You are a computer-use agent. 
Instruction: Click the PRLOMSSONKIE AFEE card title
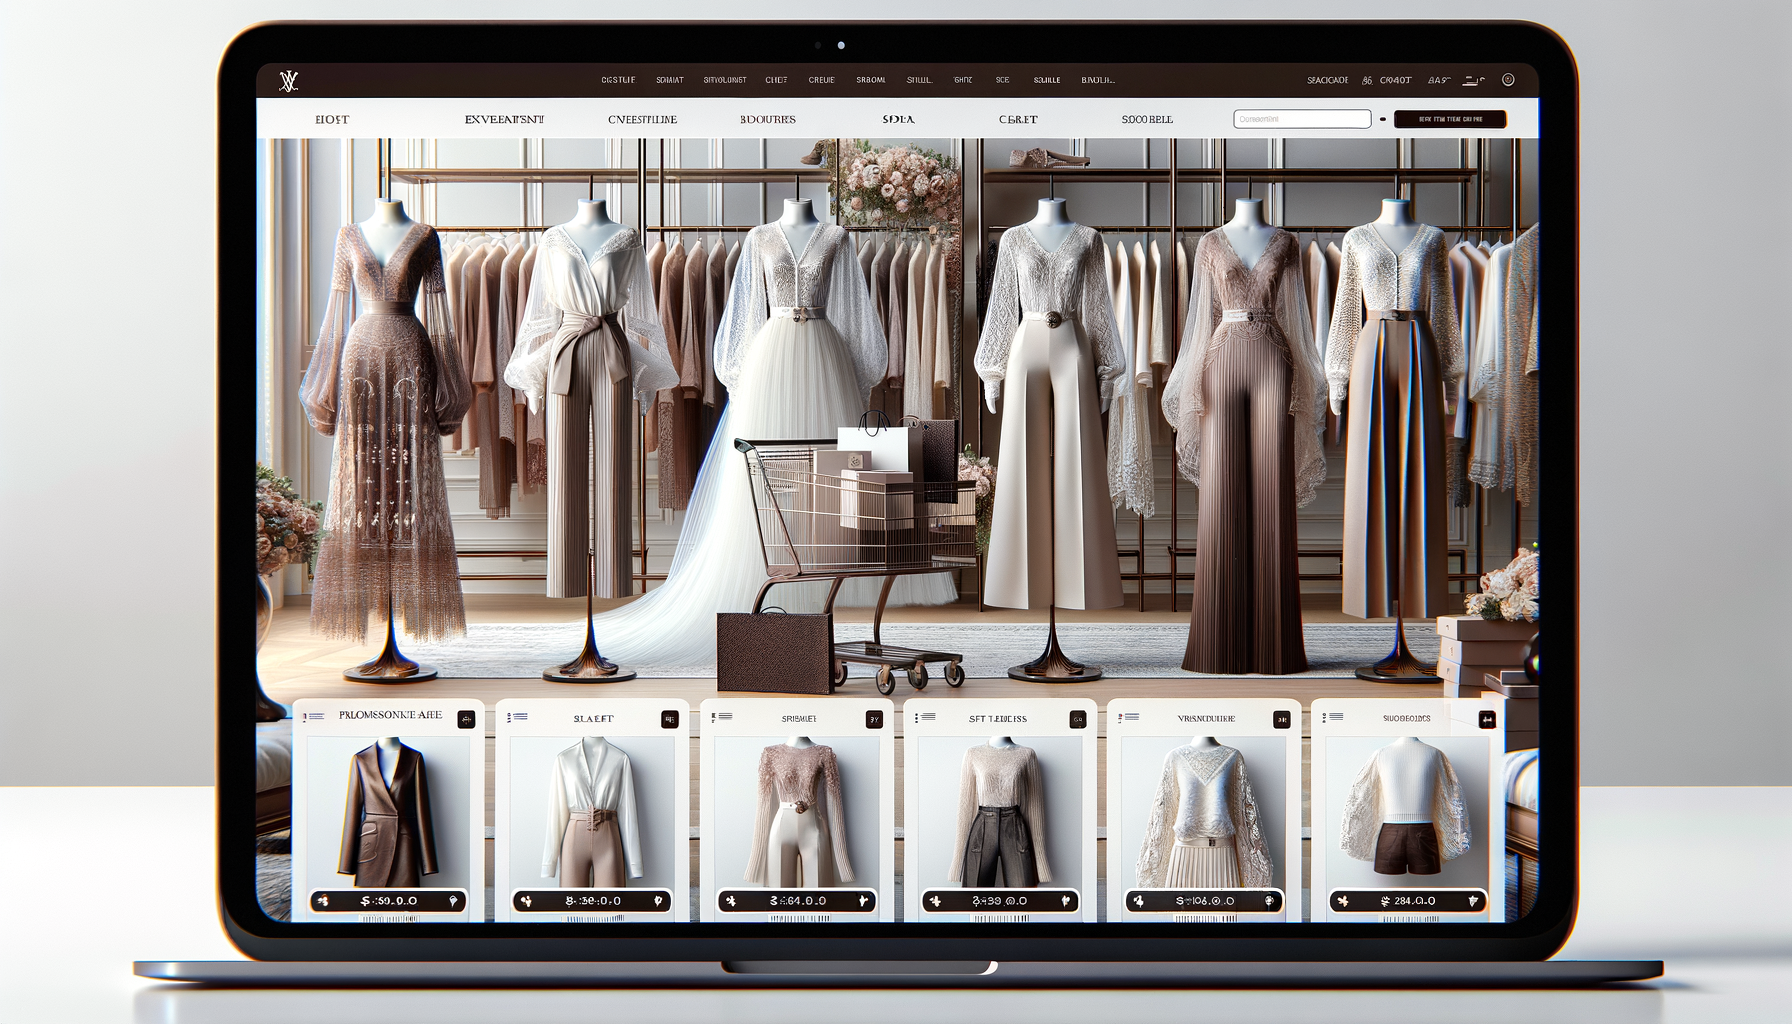[390, 715]
